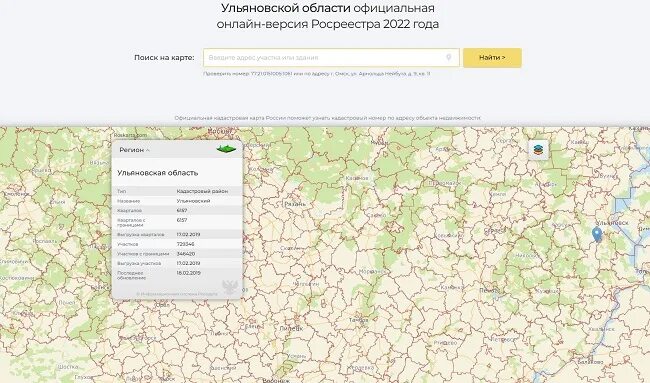The width and height of the screenshot is (650, 383).
Task: Focus the map address search input
Action: (x=331, y=58)
